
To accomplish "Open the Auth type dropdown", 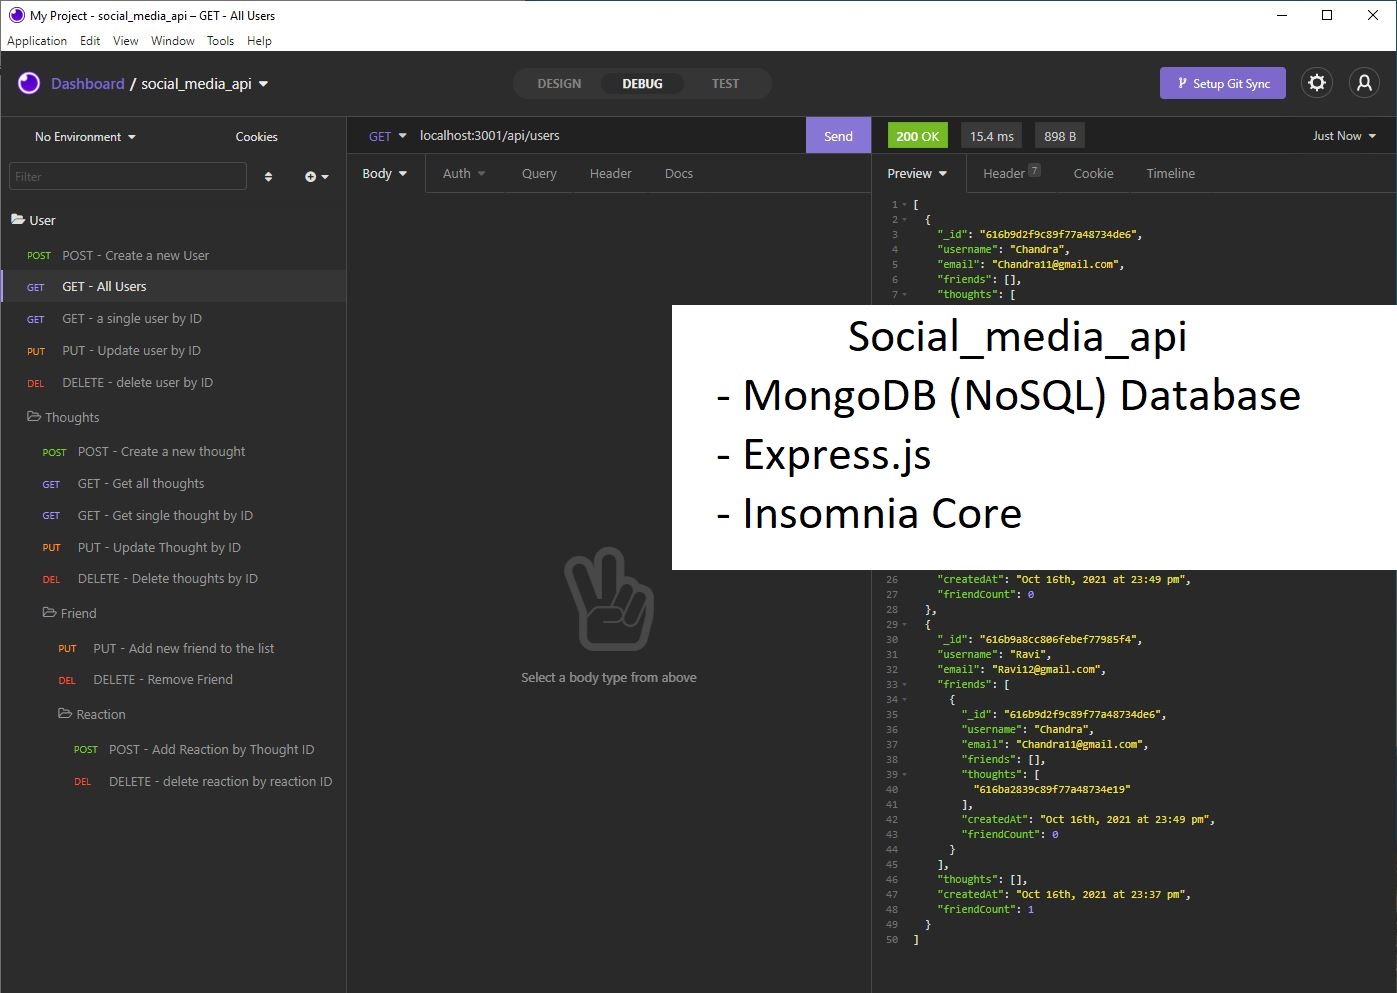I will tap(464, 173).
